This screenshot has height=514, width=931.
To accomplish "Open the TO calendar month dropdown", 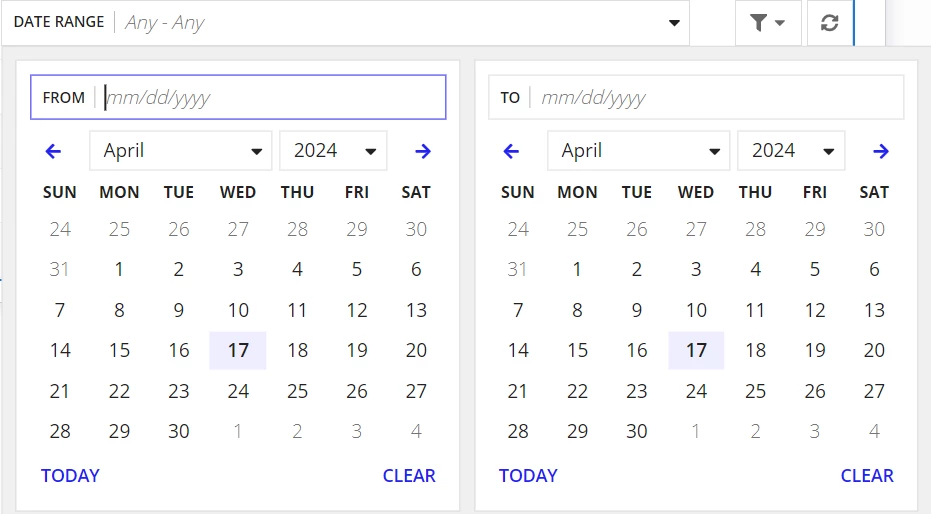I will click(638, 151).
